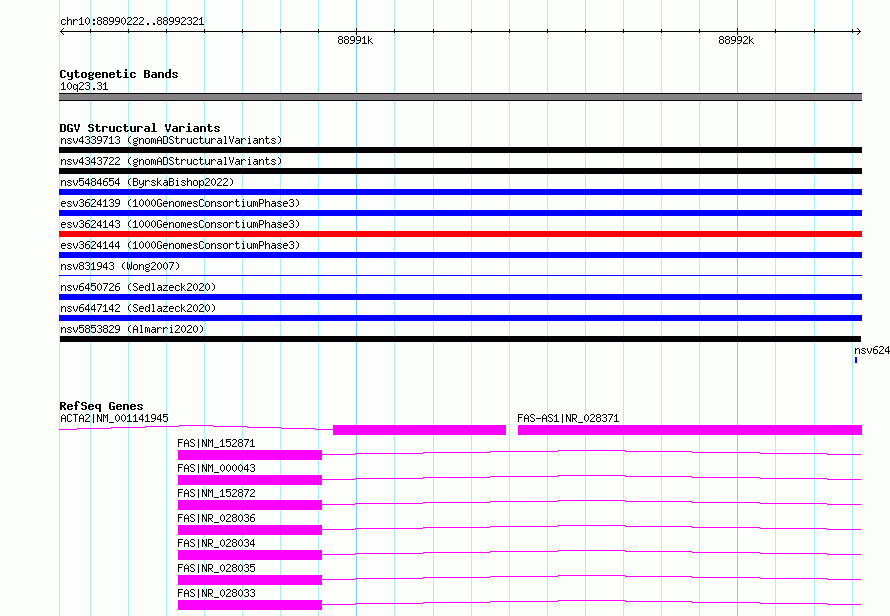Click the FAS NR_028035 exon block
The height and width of the screenshot is (616, 890).
point(250,580)
